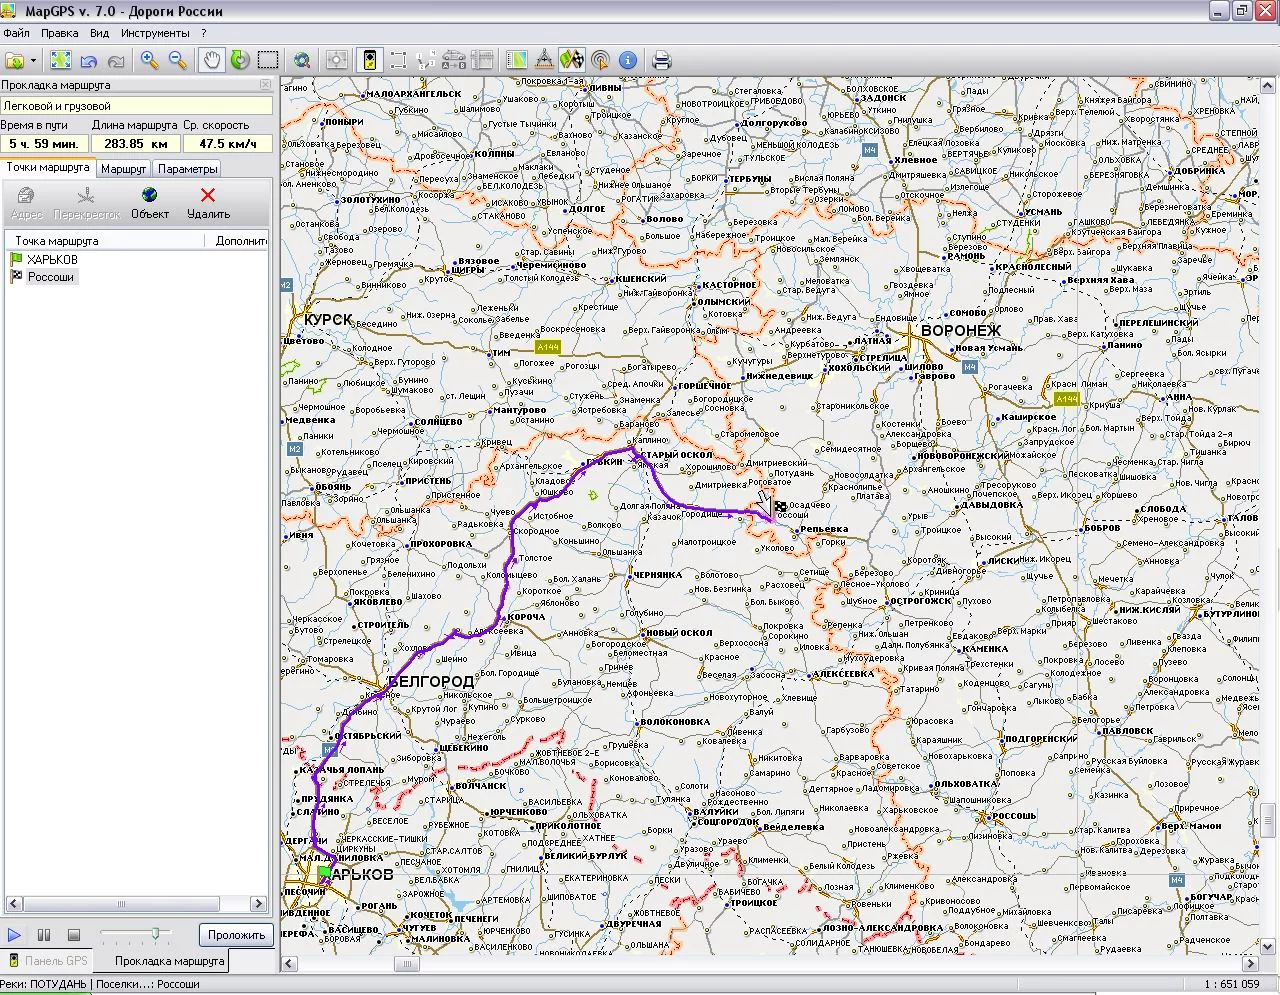Screen dimensions: 1280x995
Task: Click the map horizontal scrollbar thumb
Action: pos(406,964)
